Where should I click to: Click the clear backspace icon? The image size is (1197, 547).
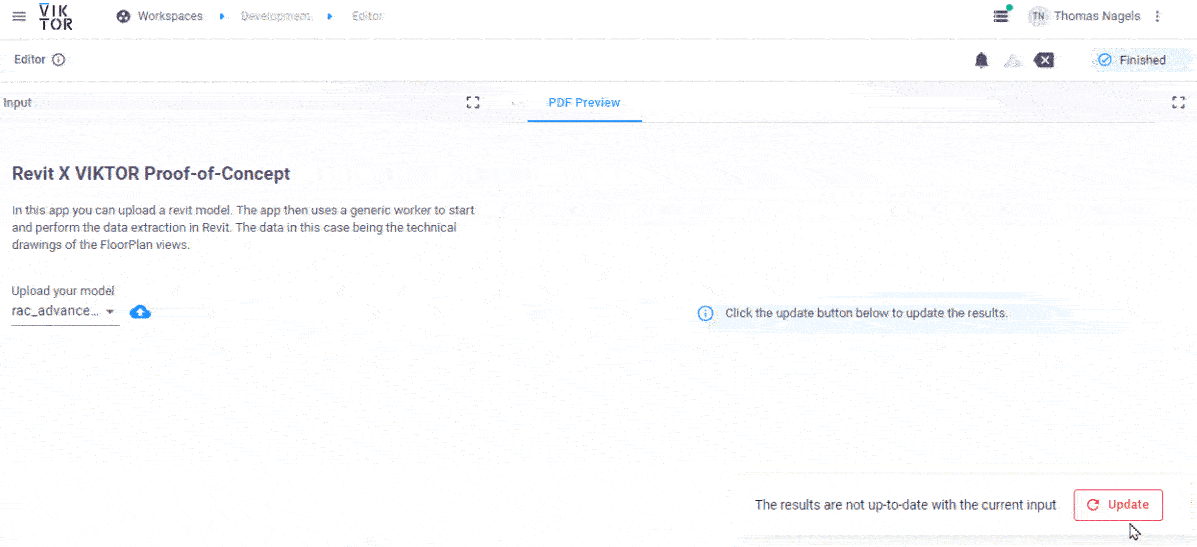pyautogui.click(x=1044, y=60)
